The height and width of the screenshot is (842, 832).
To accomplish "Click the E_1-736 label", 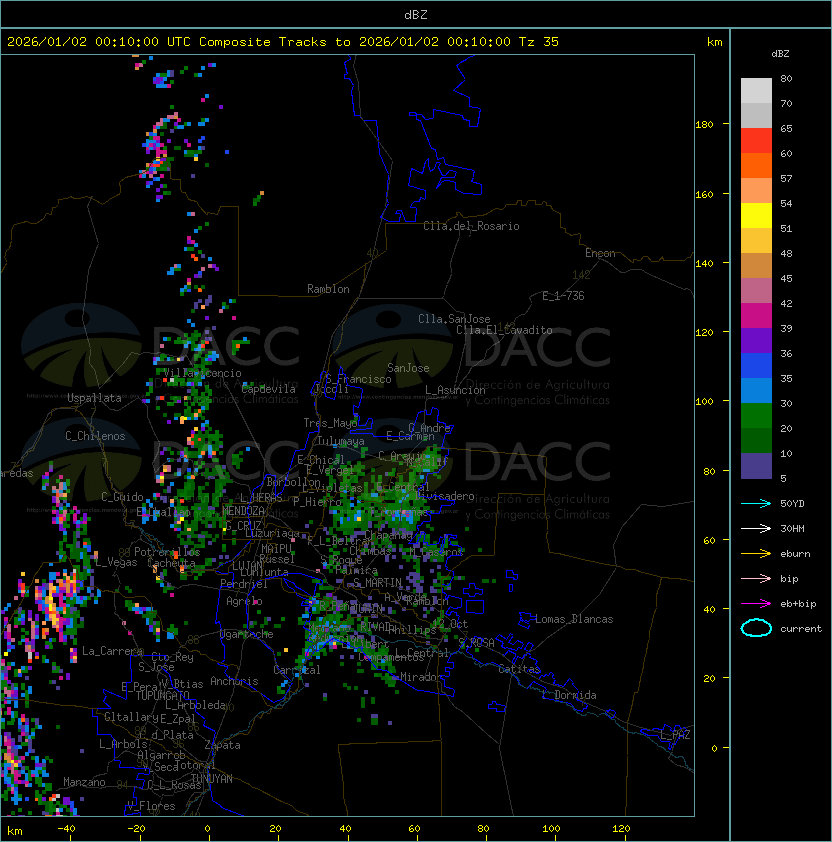I will click(563, 296).
